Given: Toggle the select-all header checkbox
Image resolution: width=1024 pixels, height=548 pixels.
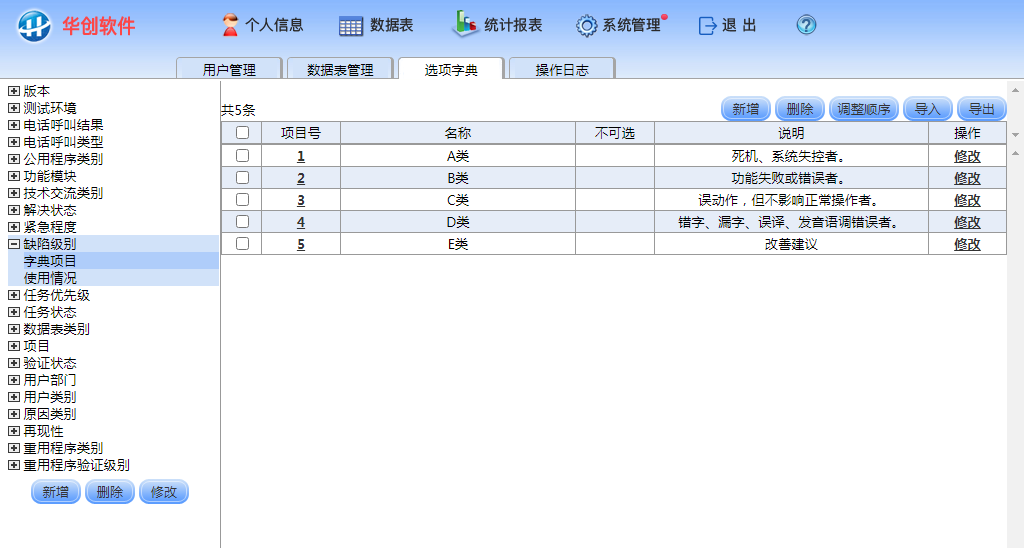Looking at the screenshot, I should (242, 133).
